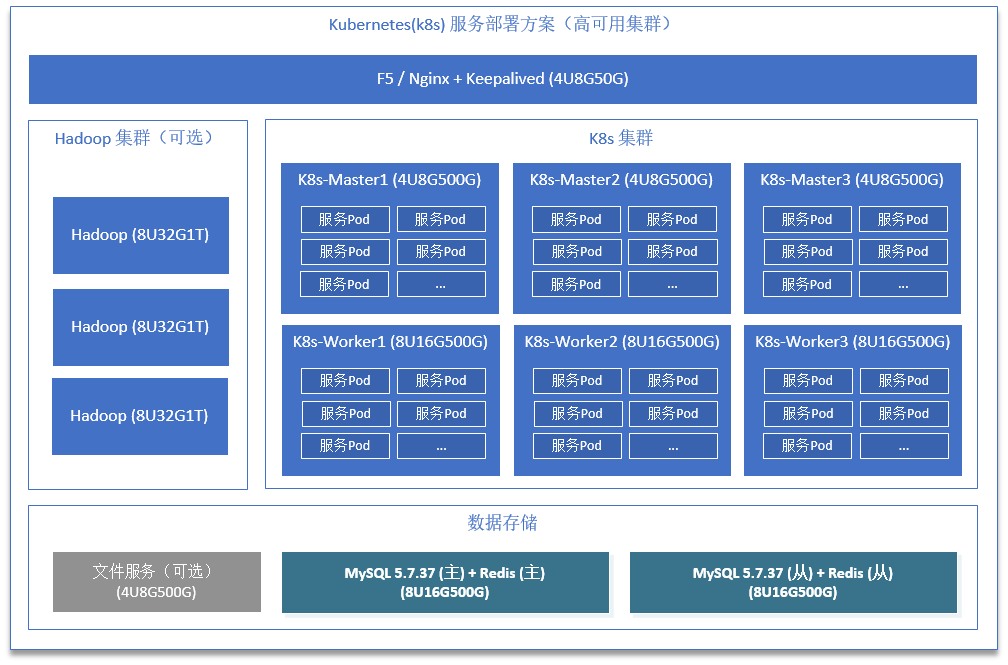The width and height of the screenshot is (1008, 665).
Task: Select the MySQL 5.7.37 (主) + Redis box
Action: point(445,582)
